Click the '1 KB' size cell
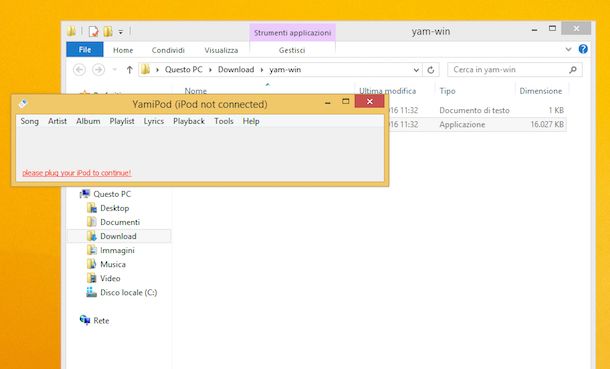 click(x=556, y=110)
